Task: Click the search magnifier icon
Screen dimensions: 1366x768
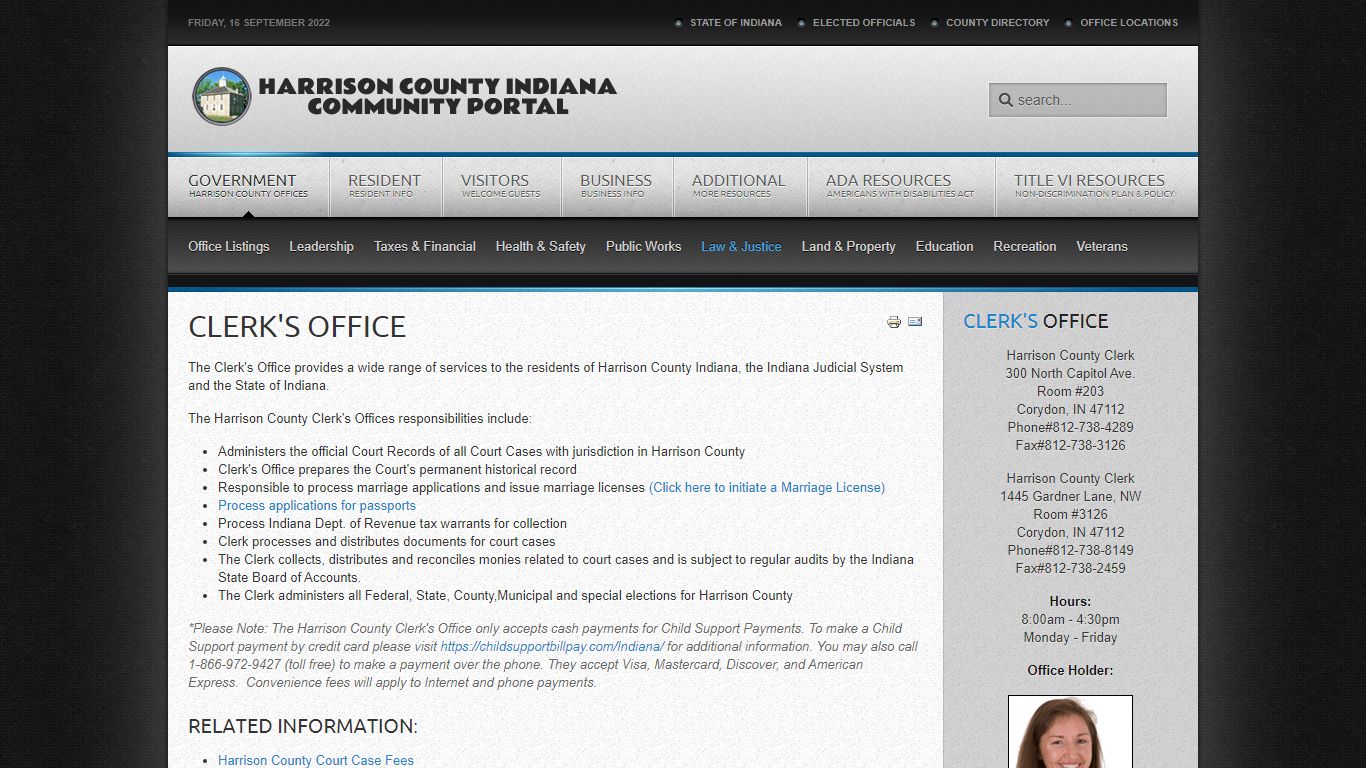Action: 1006,100
